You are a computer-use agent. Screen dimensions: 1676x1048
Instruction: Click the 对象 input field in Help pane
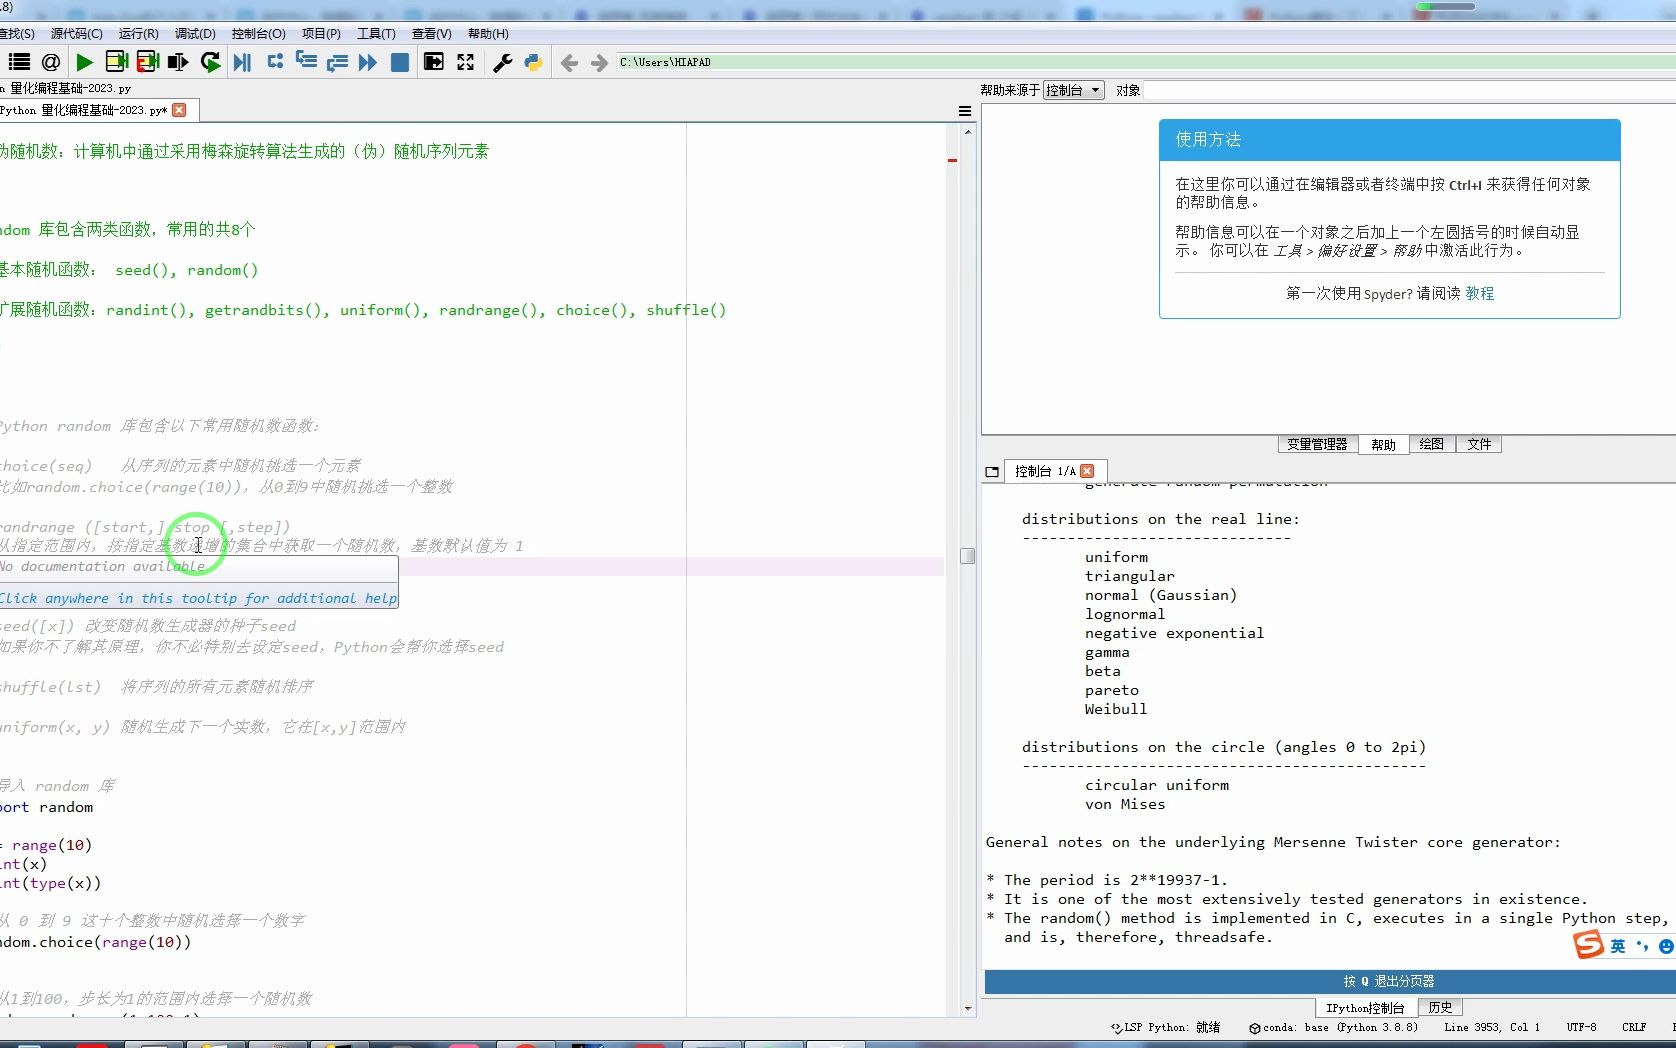[1400, 90]
